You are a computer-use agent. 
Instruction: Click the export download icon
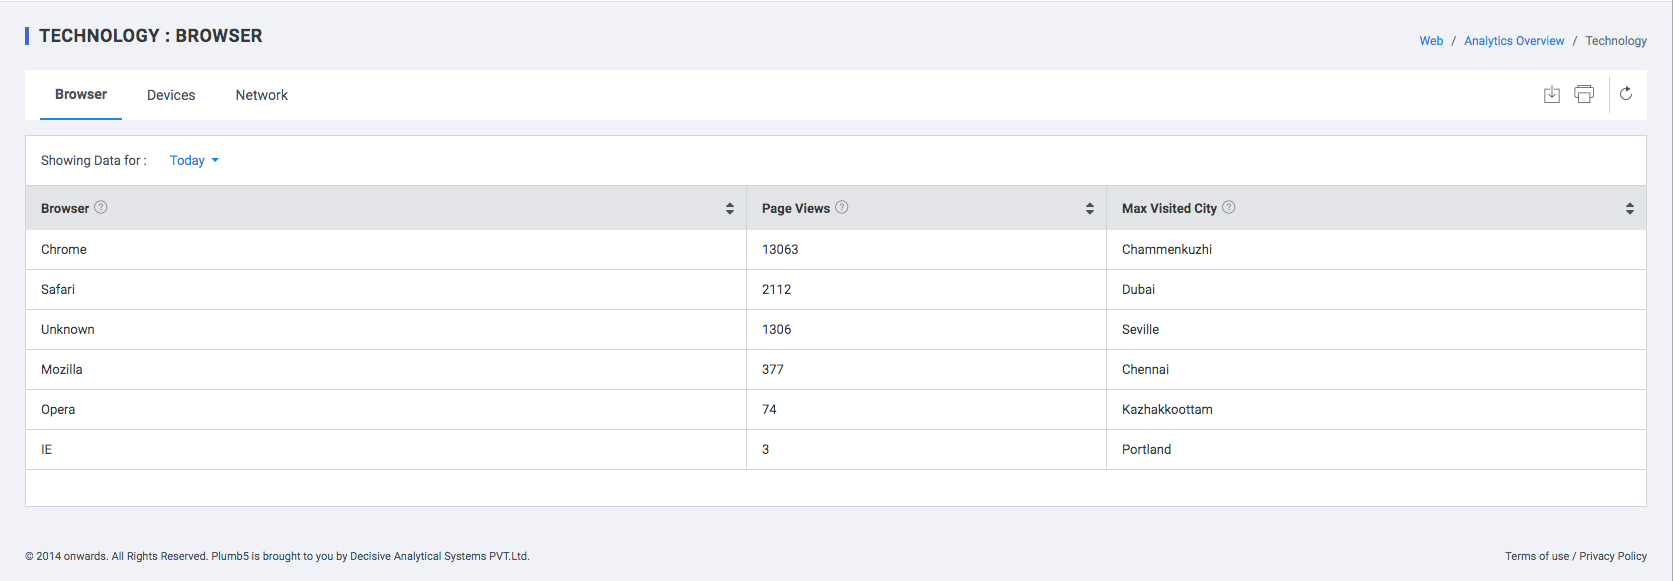1552,94
